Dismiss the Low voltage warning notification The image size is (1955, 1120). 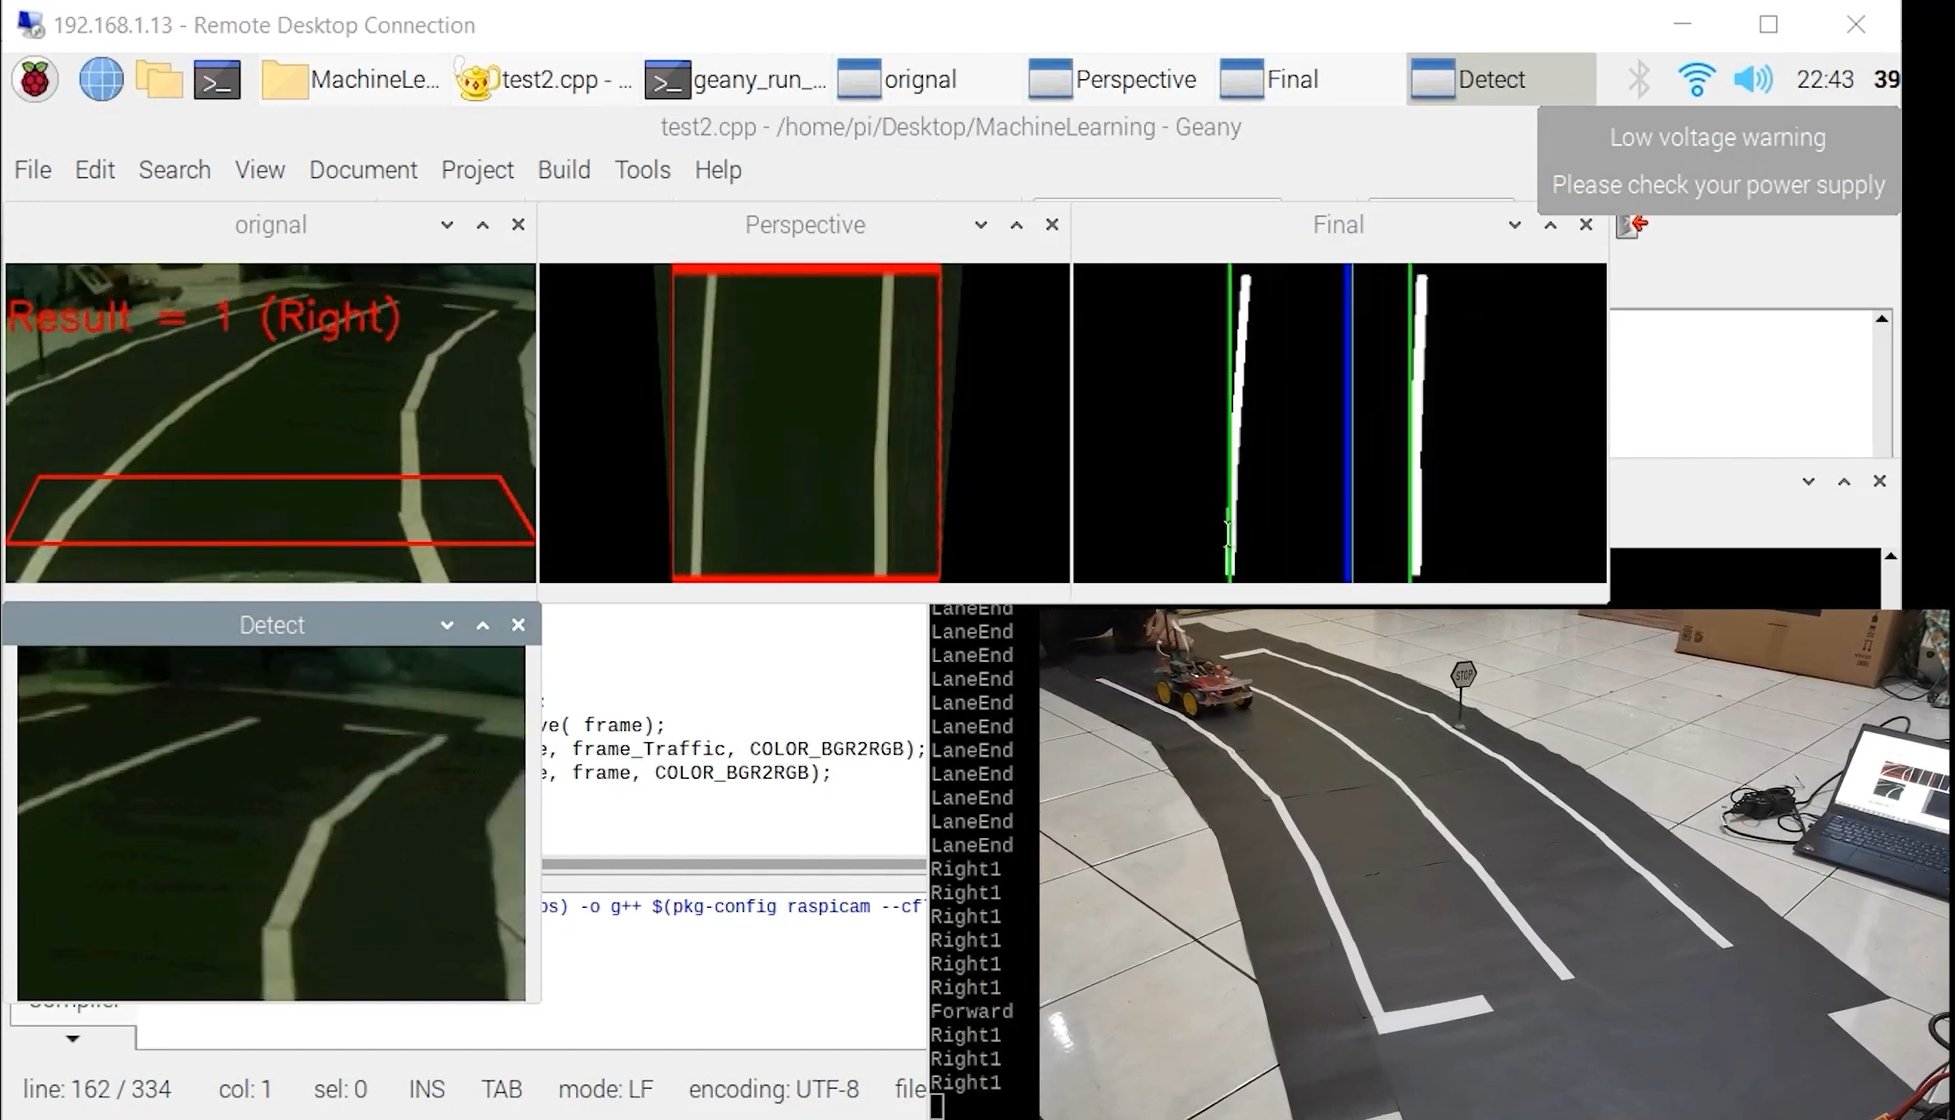point(1717,160)
